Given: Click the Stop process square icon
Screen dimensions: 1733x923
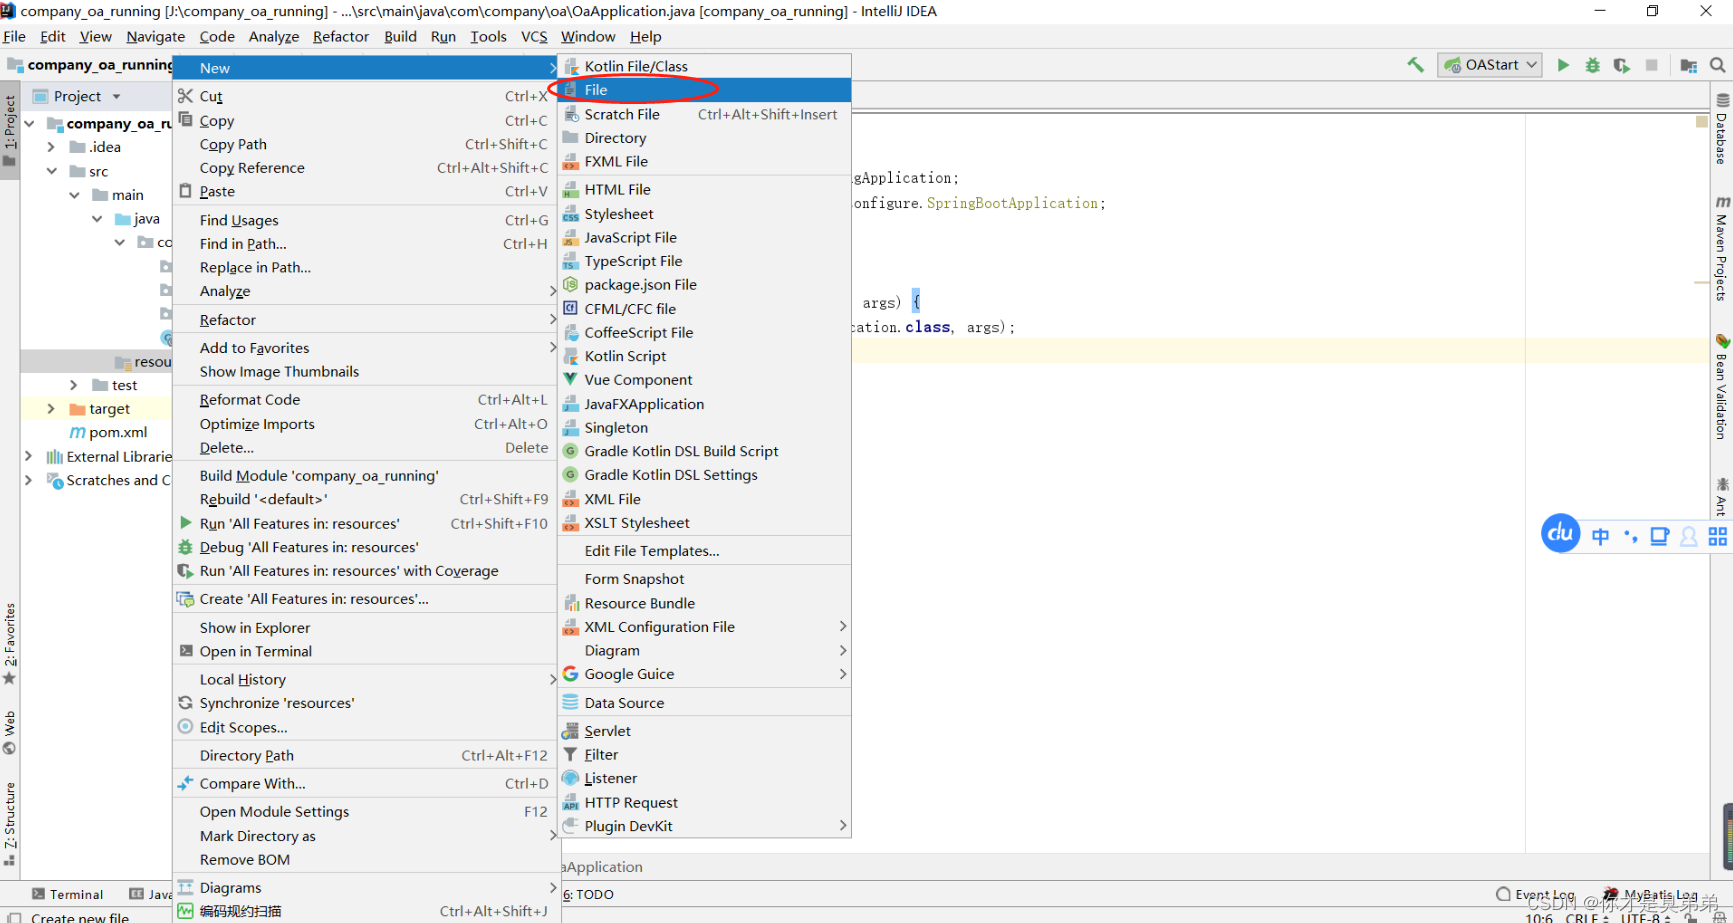Looking at the screenshot, I should [1652, 65].
